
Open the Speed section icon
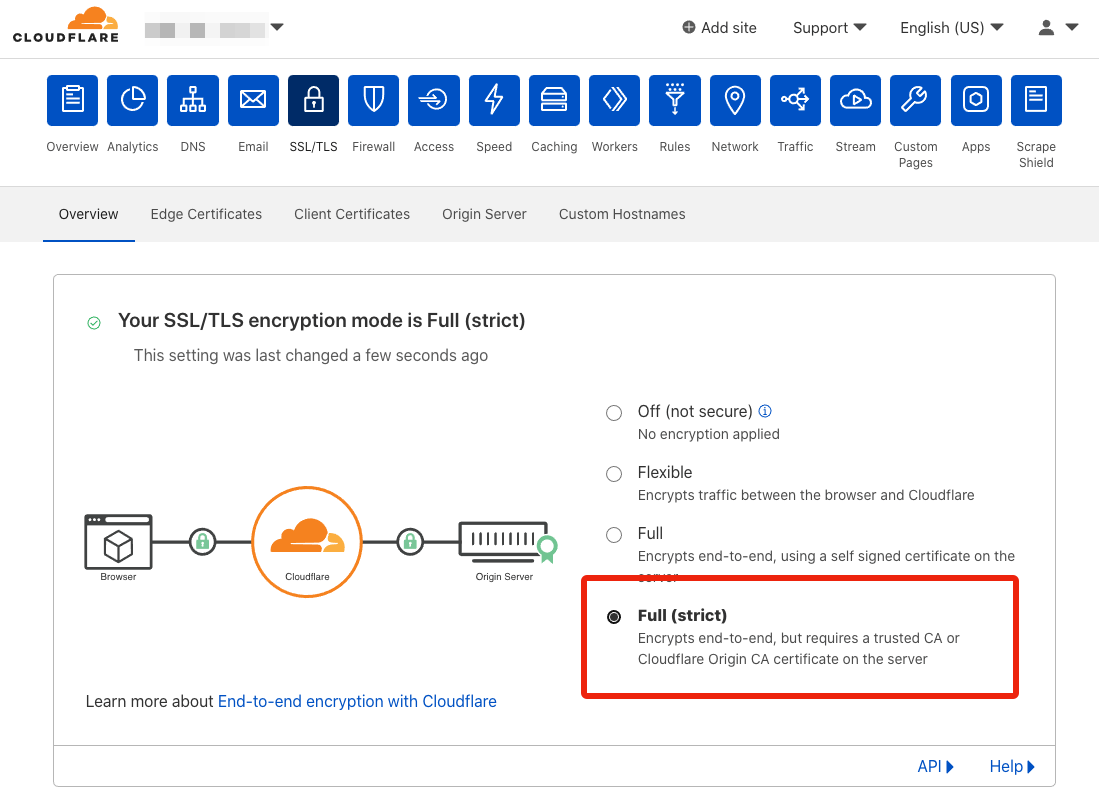click(493, 100)
